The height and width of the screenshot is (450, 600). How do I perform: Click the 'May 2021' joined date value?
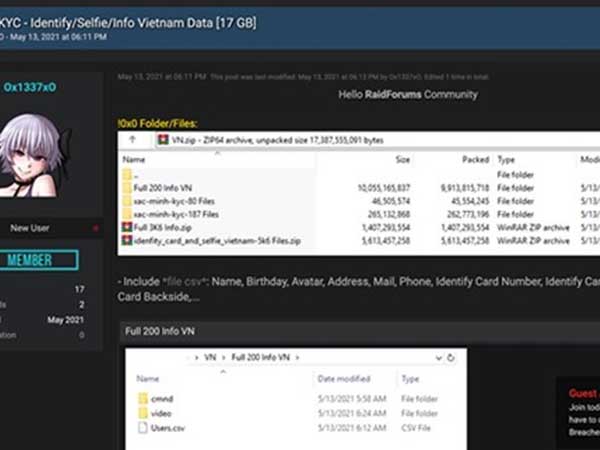pos(65,320)
